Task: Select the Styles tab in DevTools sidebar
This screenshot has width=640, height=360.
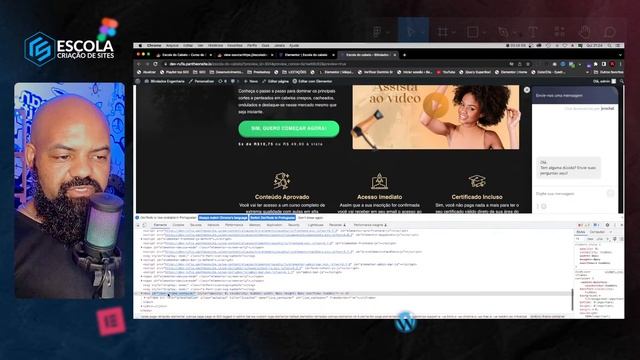Action: point(580,232)
